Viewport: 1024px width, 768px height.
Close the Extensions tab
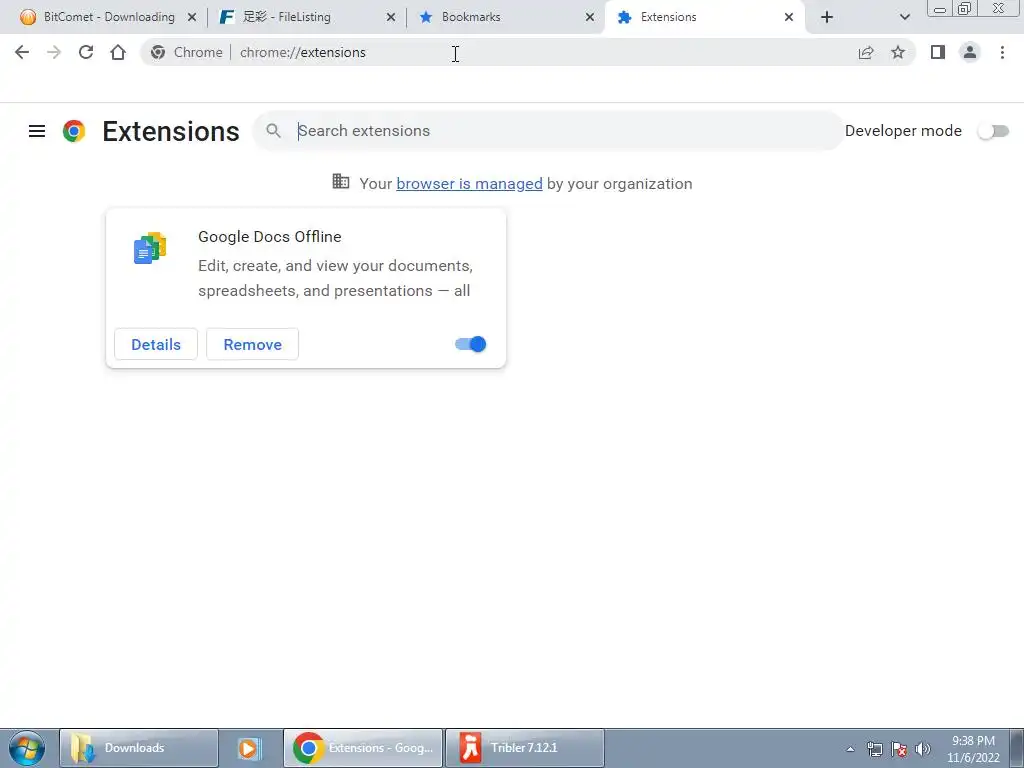(789, 17)
